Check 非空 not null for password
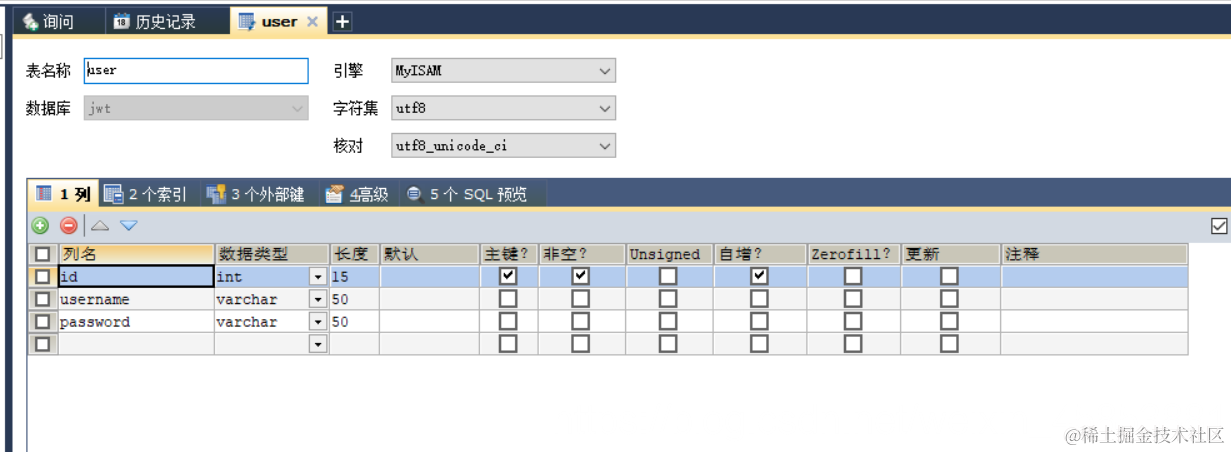 [580, 322]
